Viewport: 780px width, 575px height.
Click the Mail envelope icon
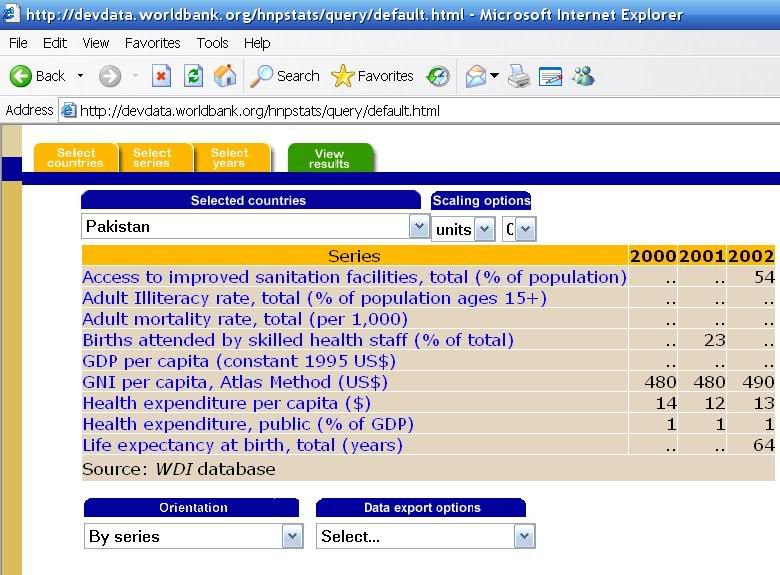(476, 76)
